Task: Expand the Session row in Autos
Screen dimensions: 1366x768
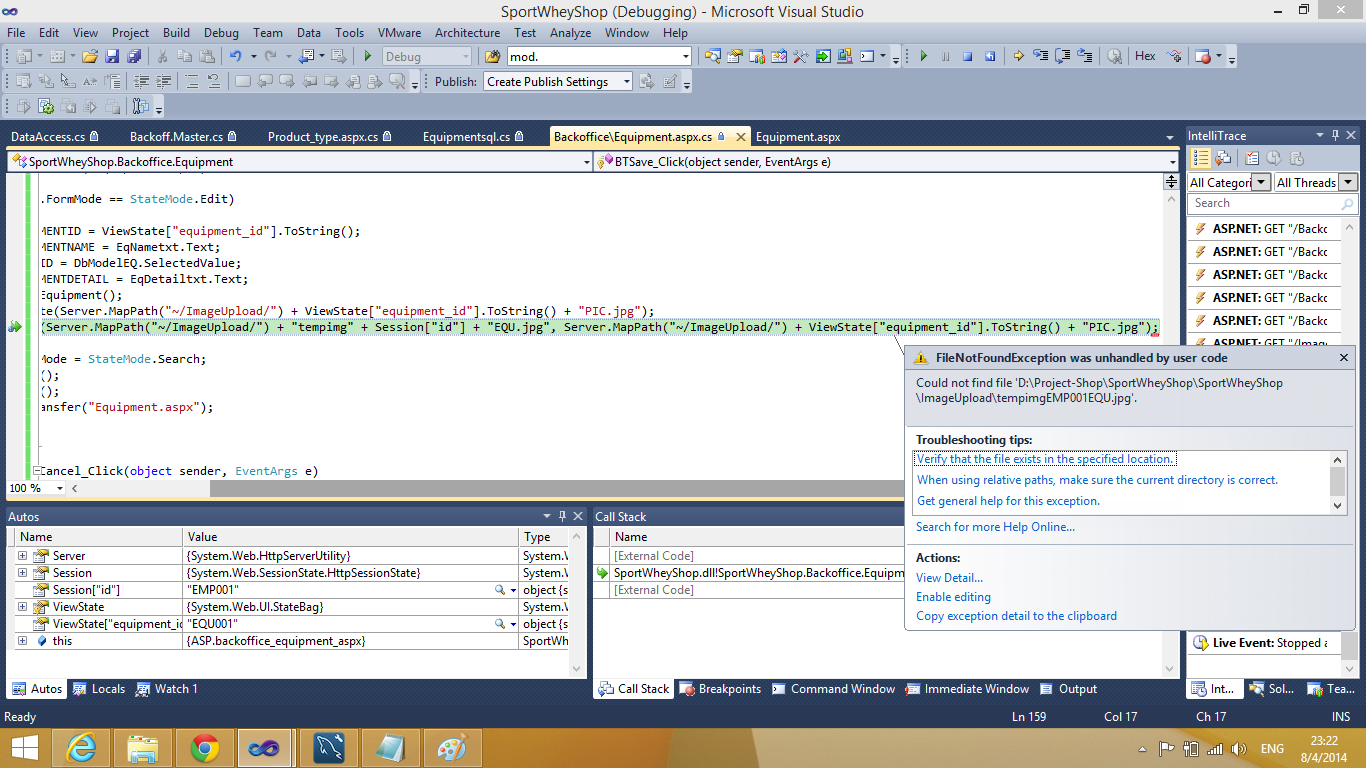Action: click(22, 573)
